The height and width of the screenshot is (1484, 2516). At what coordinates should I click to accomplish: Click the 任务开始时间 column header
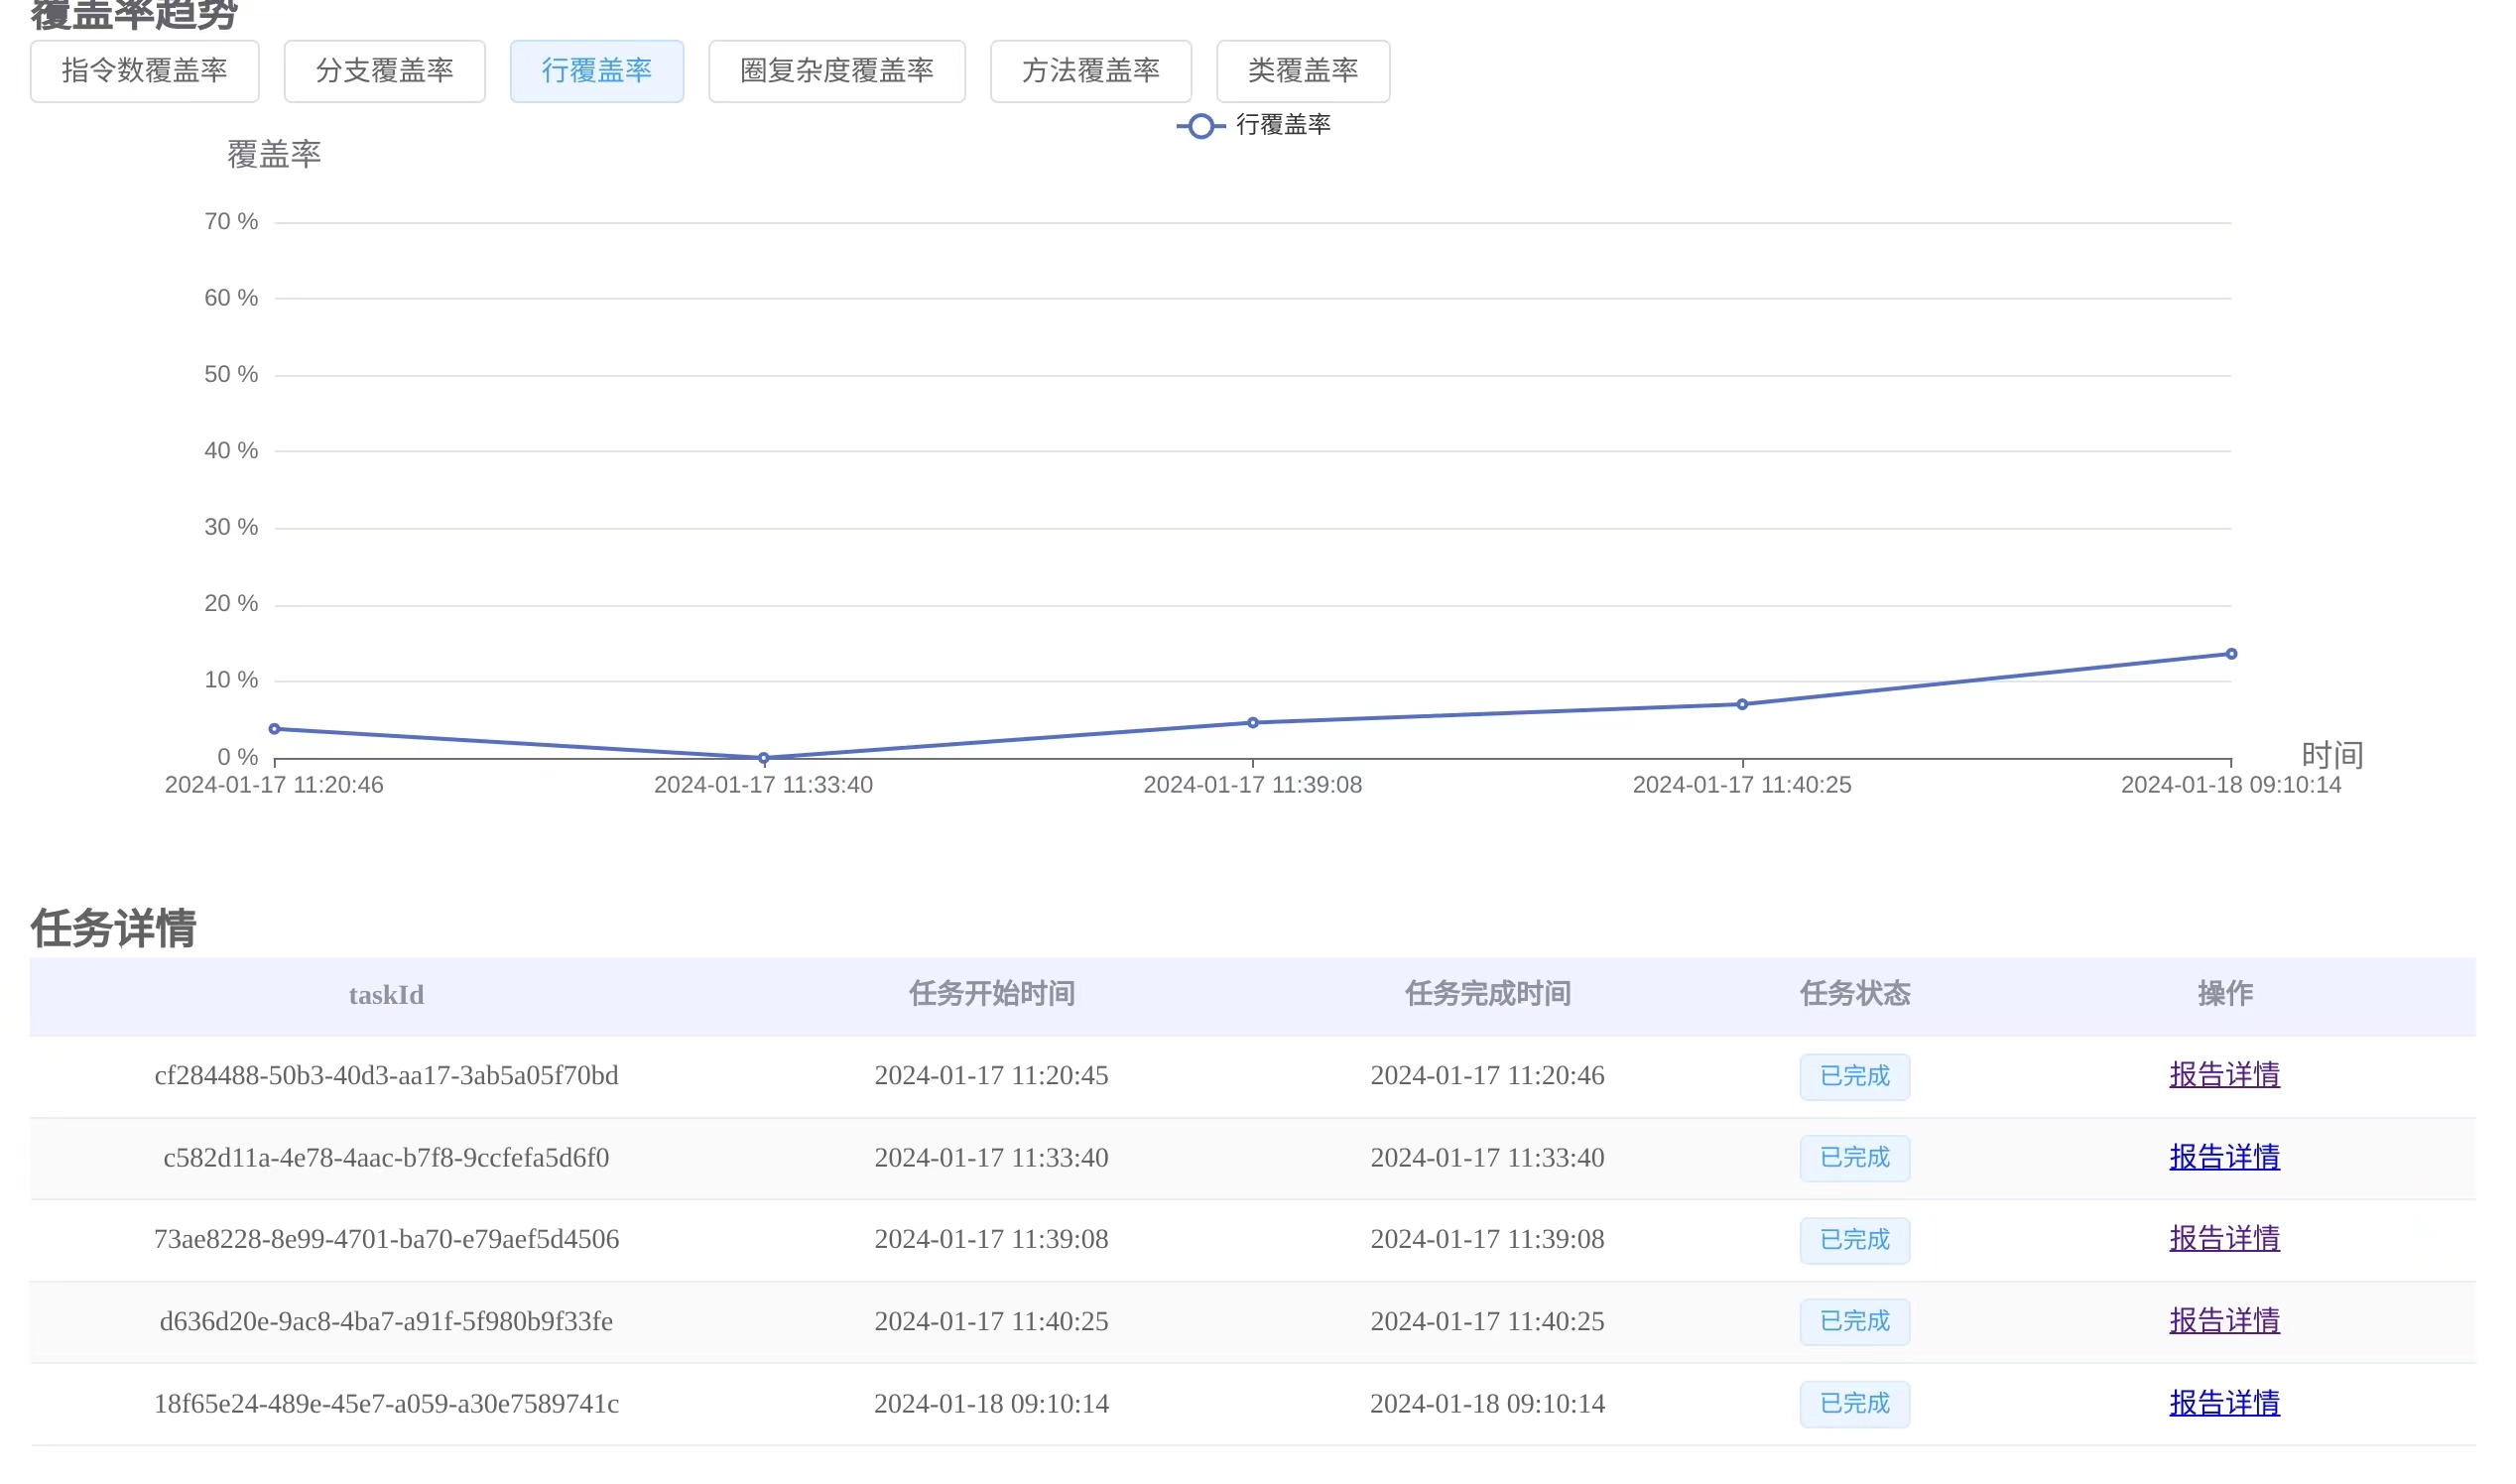pyautogui.click(x=992, y=994)
